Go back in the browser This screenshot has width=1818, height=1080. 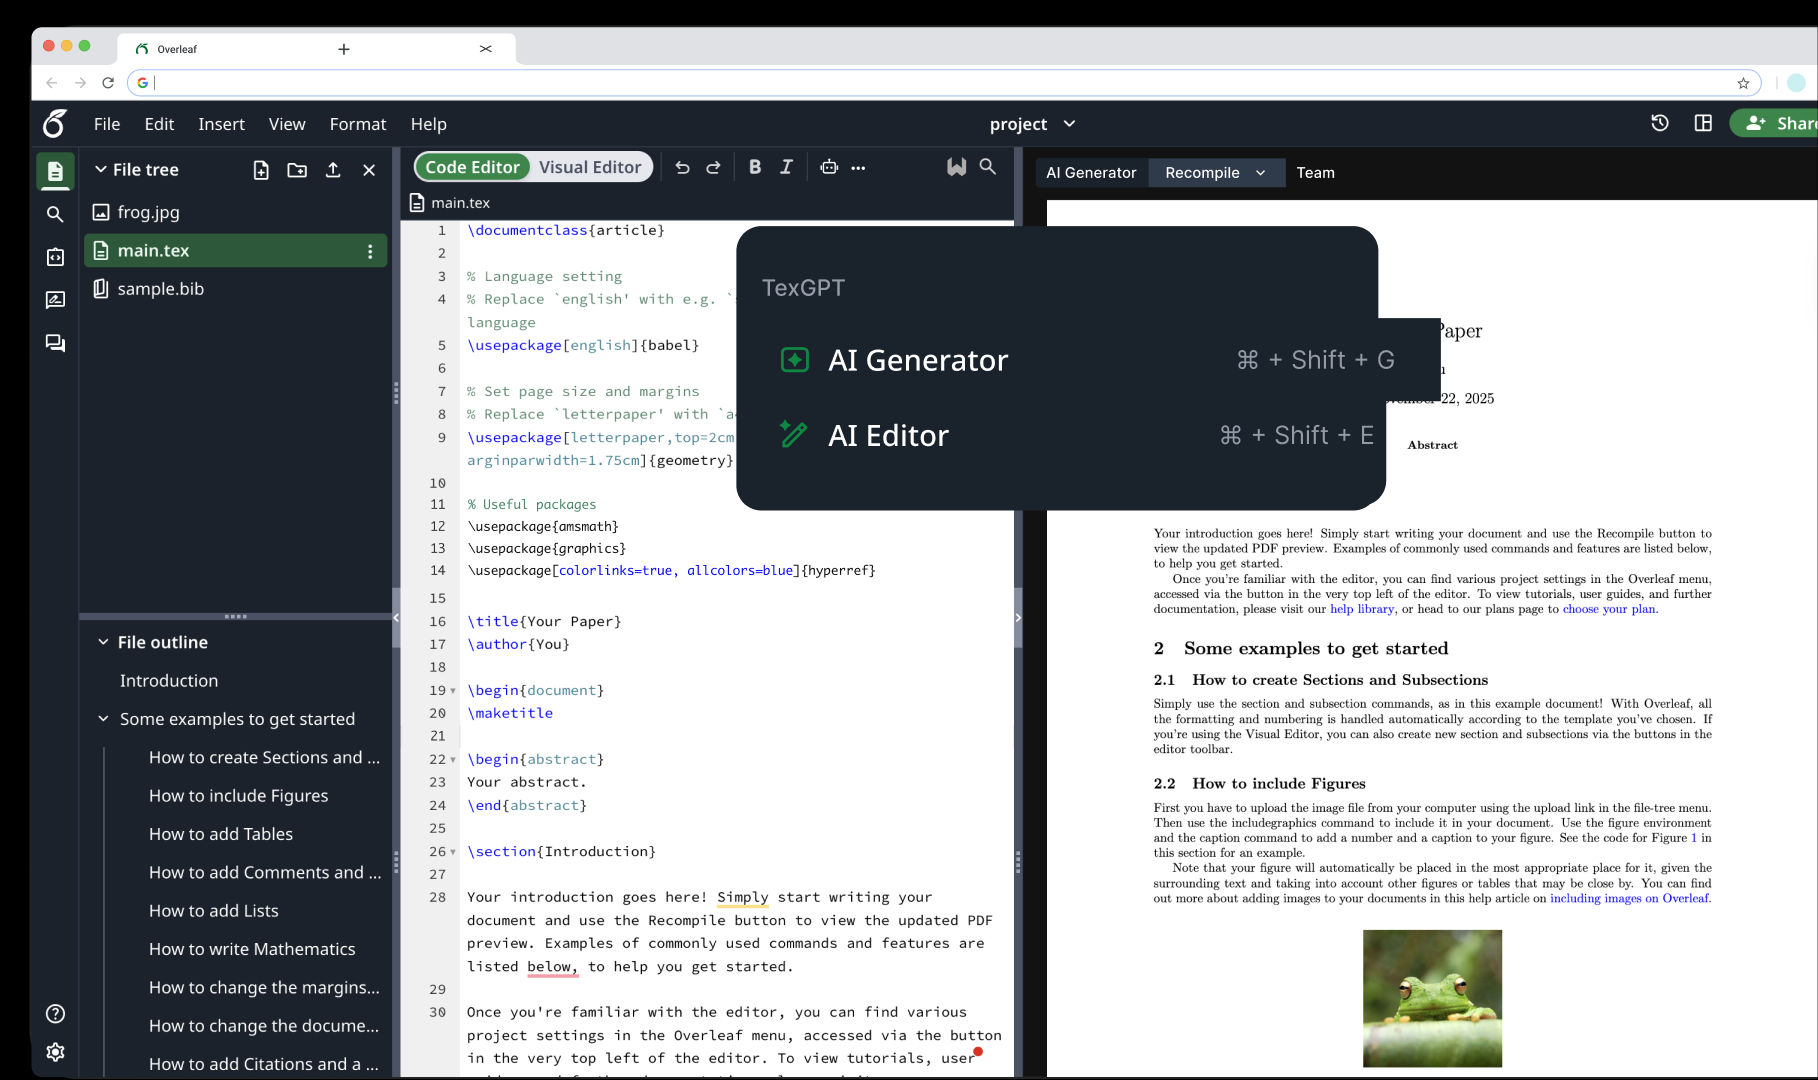pos(52,83)
